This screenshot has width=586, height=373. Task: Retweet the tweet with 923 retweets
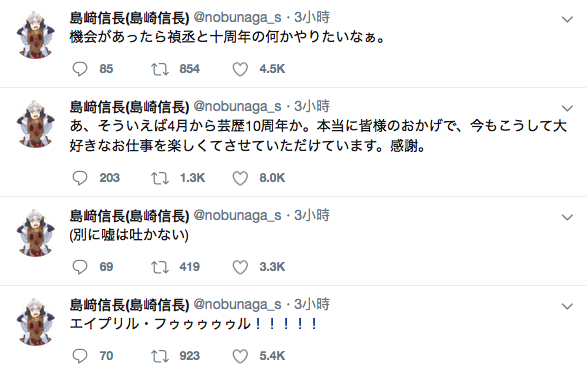pos(160,356)
